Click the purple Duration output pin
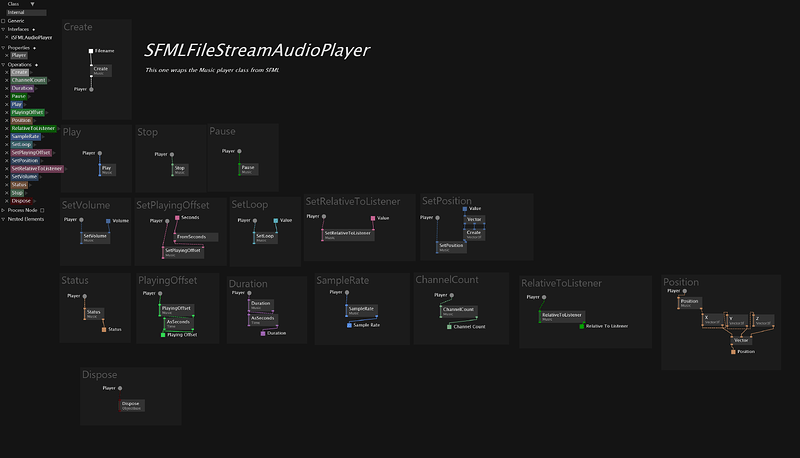 click(x=263, y=334)
